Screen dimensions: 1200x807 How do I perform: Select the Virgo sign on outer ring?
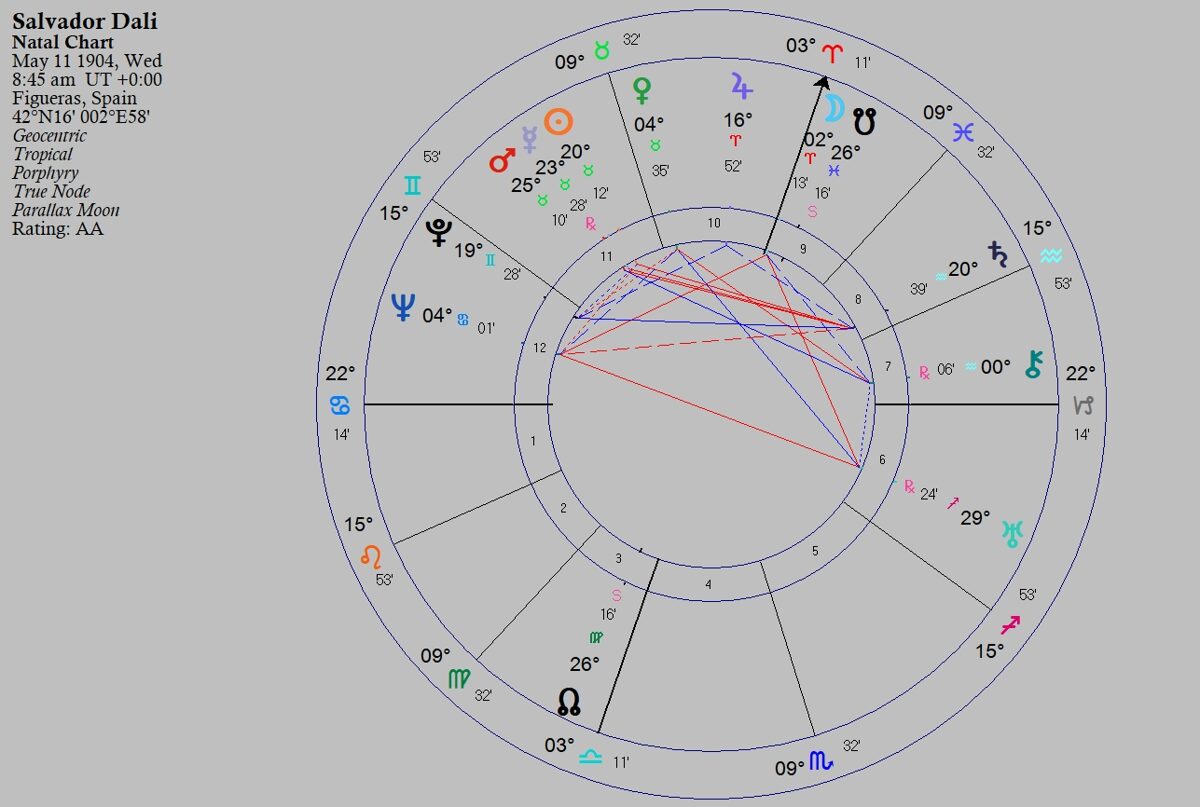click(x=459, y=680)
